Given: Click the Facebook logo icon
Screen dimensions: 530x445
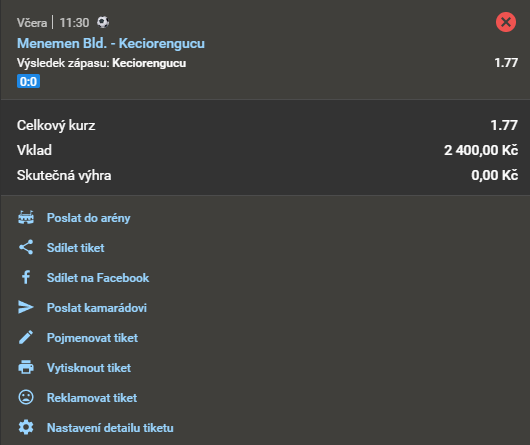Looking at the screenshot, I should (26, 277).
